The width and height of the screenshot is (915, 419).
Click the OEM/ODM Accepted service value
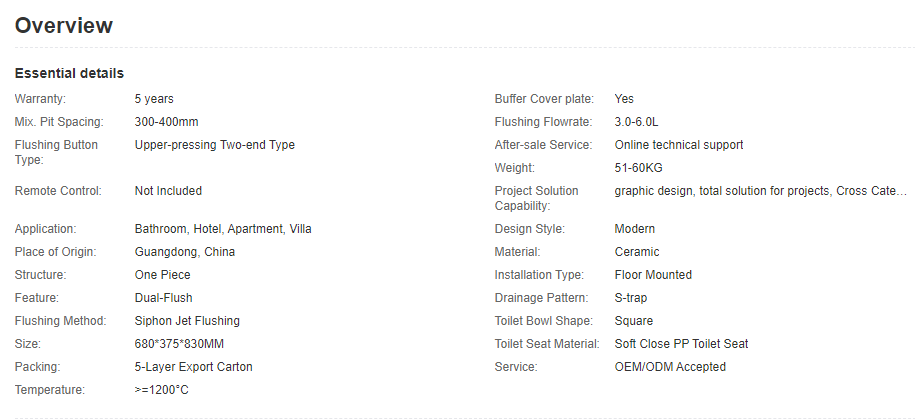tap(670, 367)
